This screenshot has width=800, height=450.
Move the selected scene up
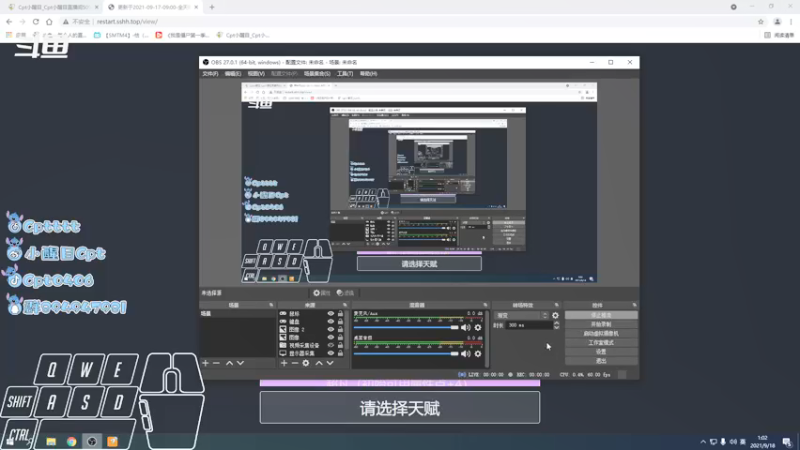229,363
